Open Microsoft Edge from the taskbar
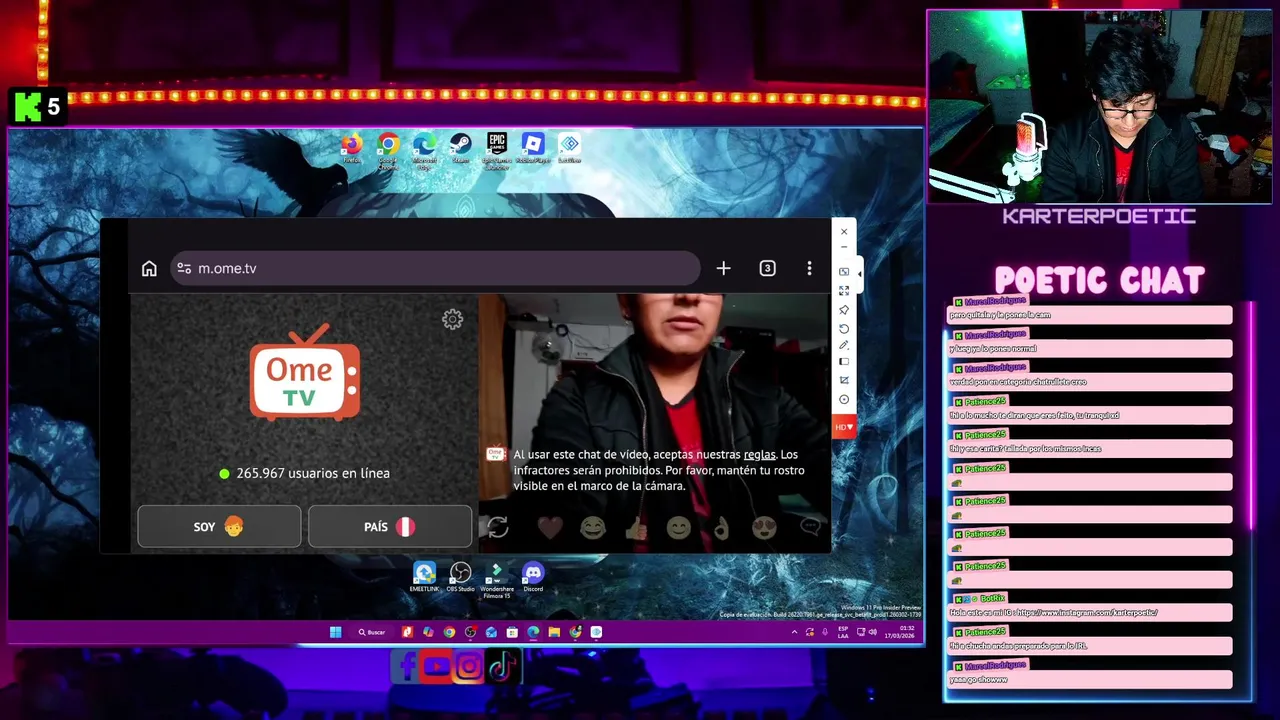The height and width of the screenshot is (720, 1280). [x=533, y=632]
